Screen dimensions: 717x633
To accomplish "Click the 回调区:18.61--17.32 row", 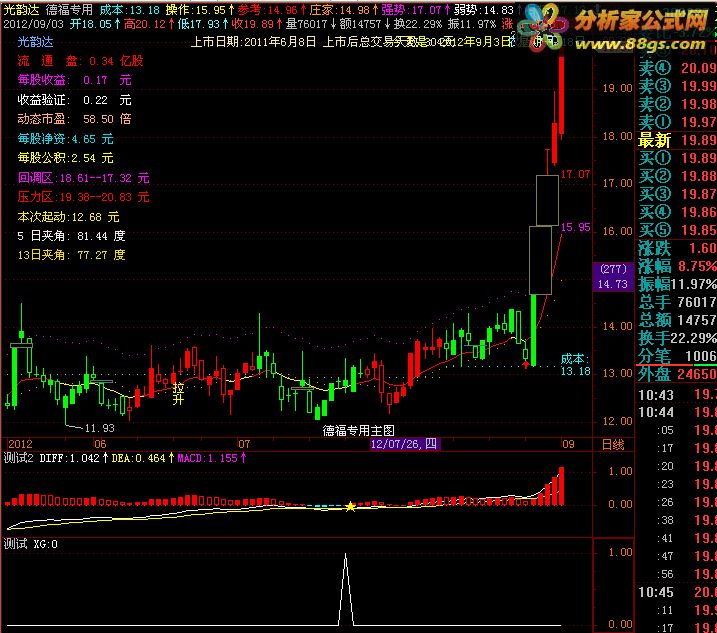I will pyautogui.click(x=84, y=177).
